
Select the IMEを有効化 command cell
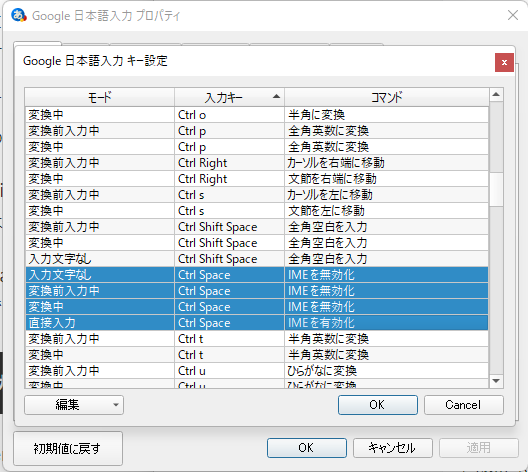[x=387, y=323]
